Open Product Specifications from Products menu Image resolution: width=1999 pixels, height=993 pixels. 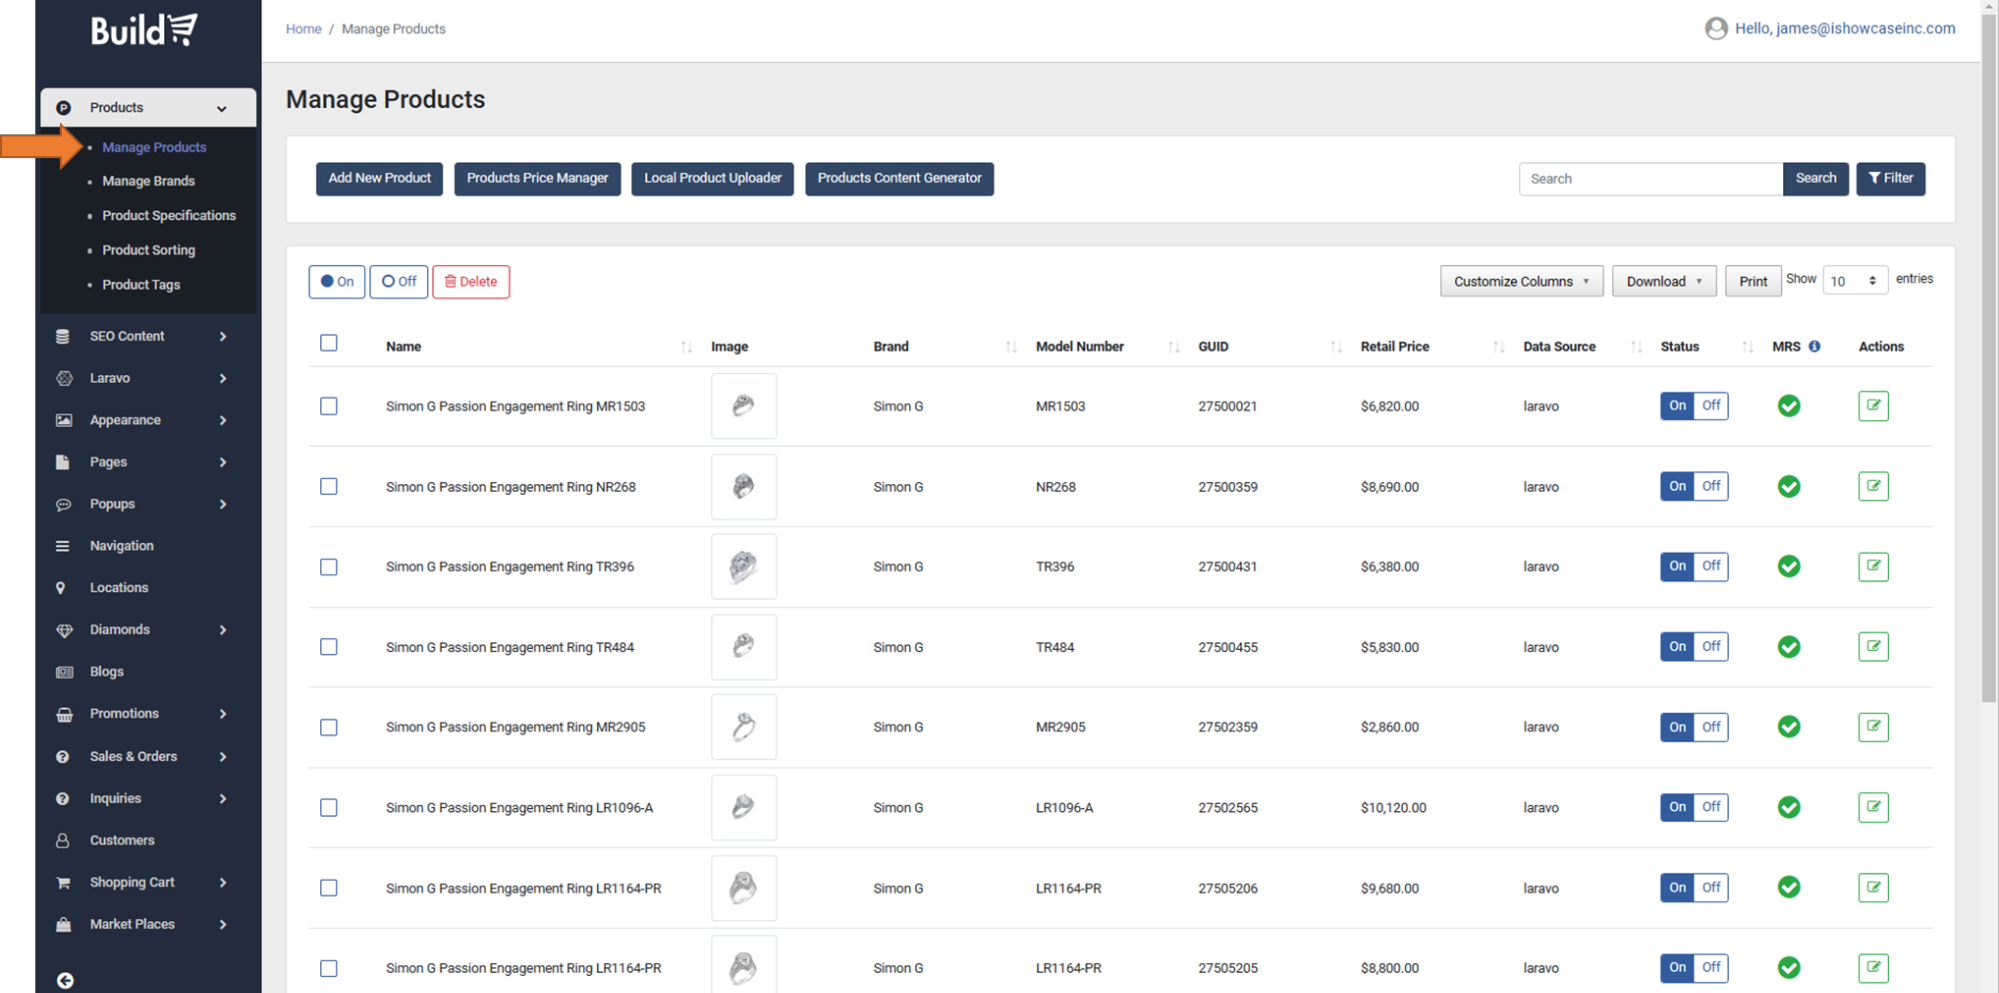point(169,215)
